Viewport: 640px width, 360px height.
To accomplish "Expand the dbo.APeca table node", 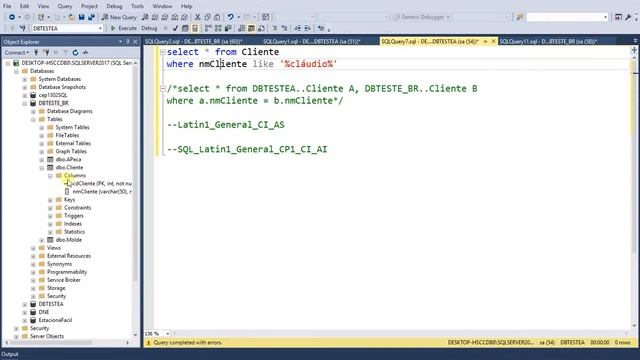I will point(42,160).
